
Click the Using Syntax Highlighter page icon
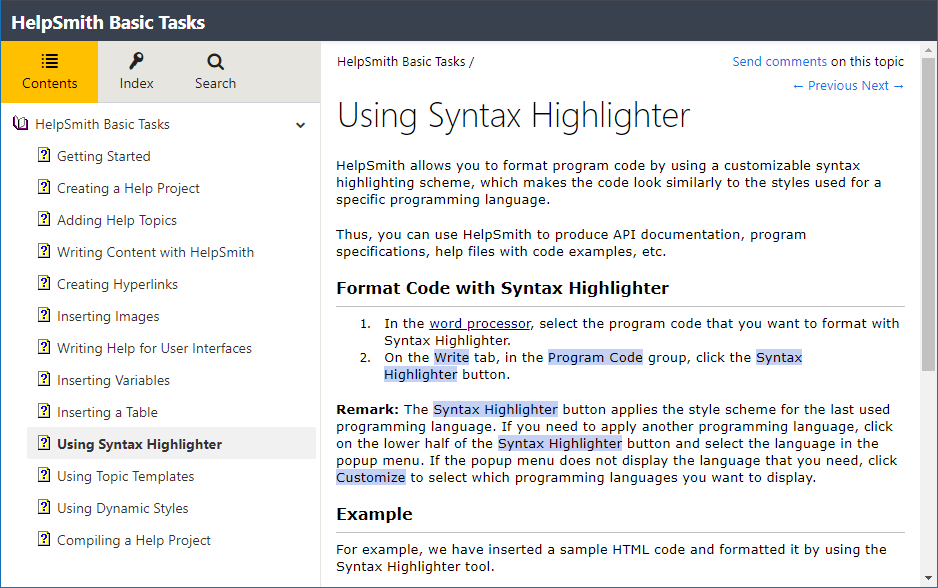click(x=44, y=443)
